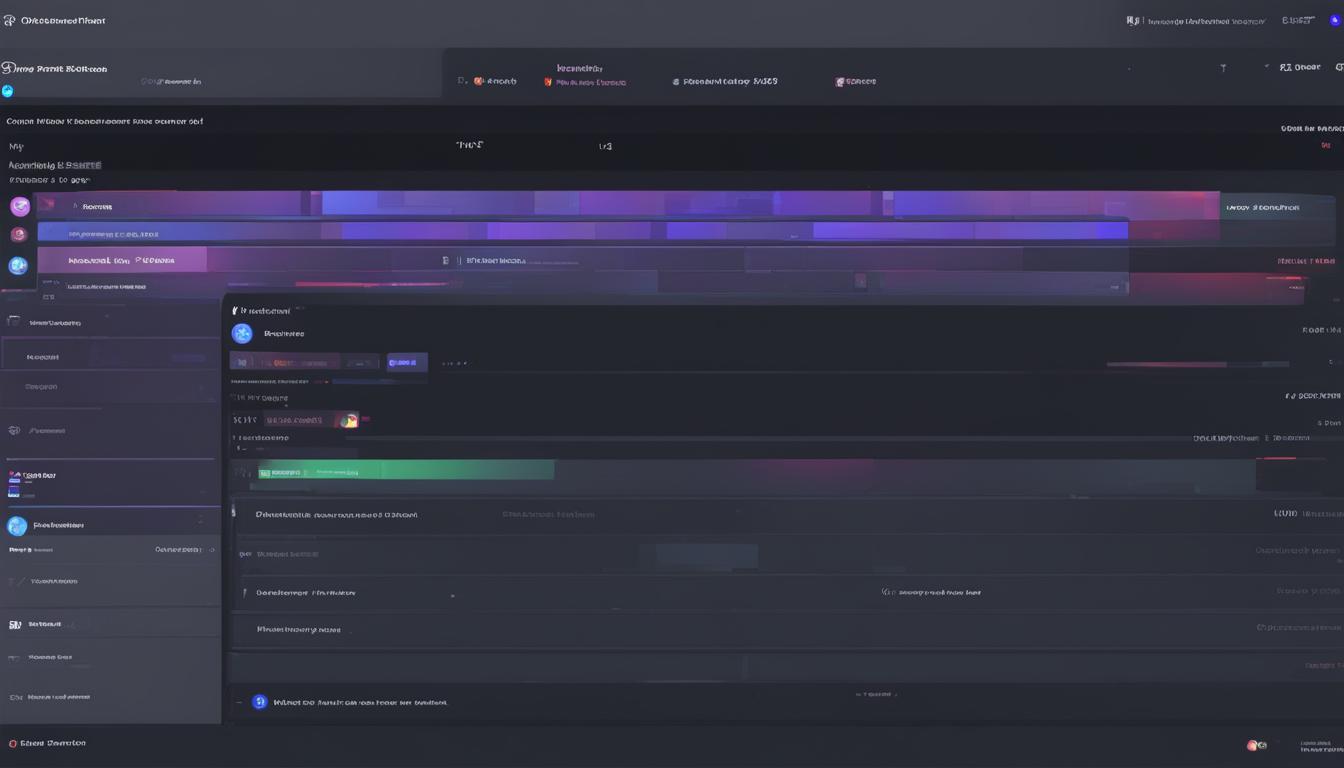Click the dark red round icon in the second timeline row
The image size is (1344, 768).
(17, 235)
